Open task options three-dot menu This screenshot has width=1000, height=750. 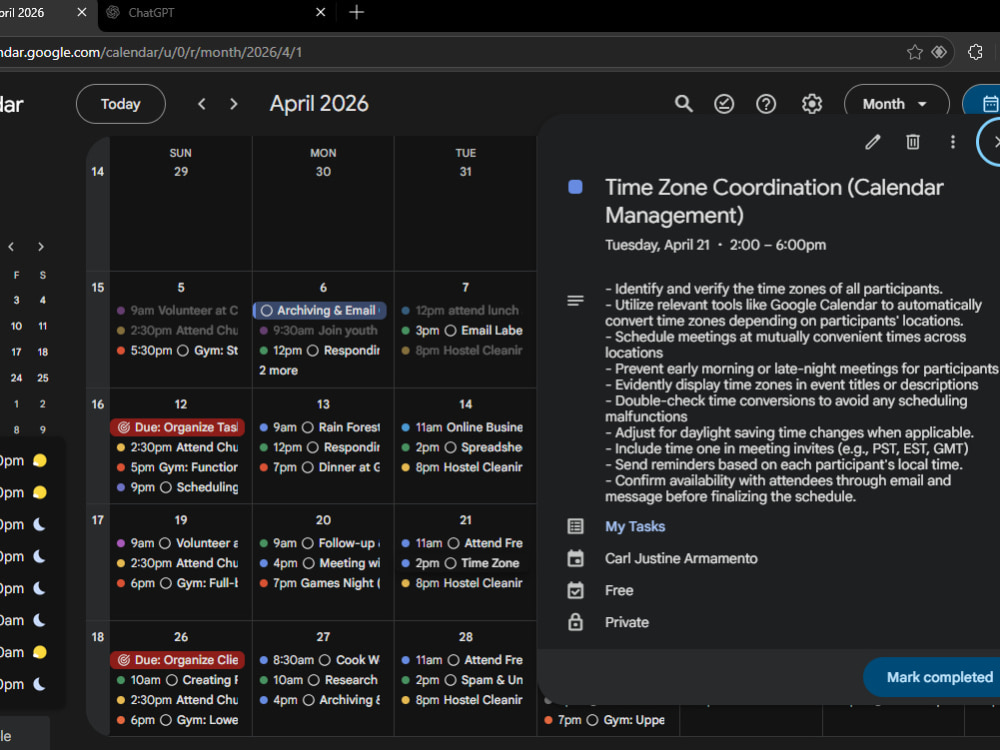pyautogui.click(x=953, y=142)
